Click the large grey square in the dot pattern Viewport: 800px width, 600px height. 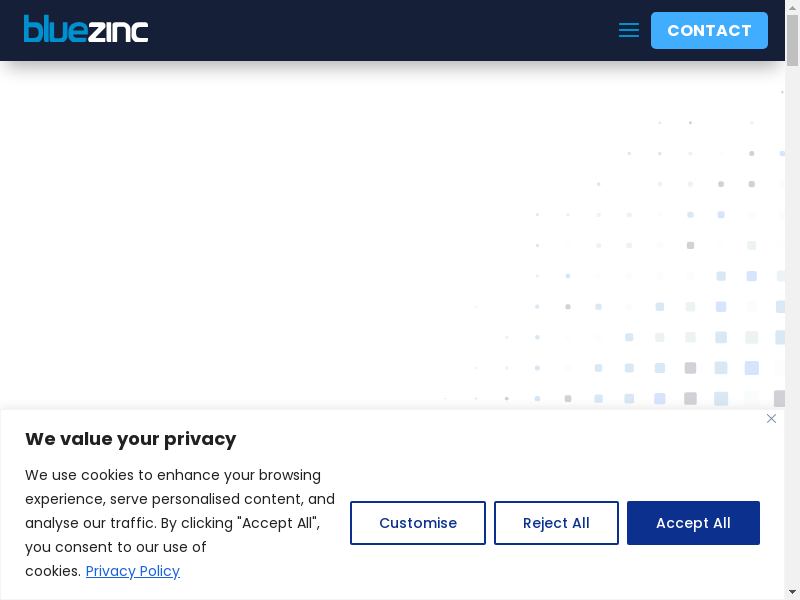690,398
